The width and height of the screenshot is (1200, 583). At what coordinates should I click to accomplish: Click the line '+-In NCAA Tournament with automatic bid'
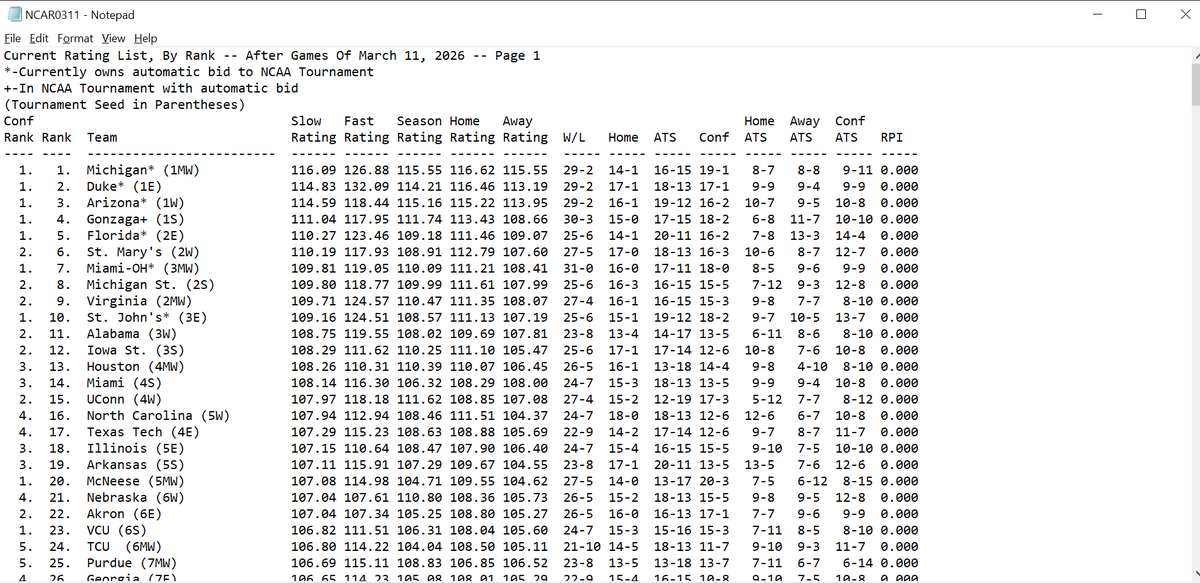tap(151, 88)
